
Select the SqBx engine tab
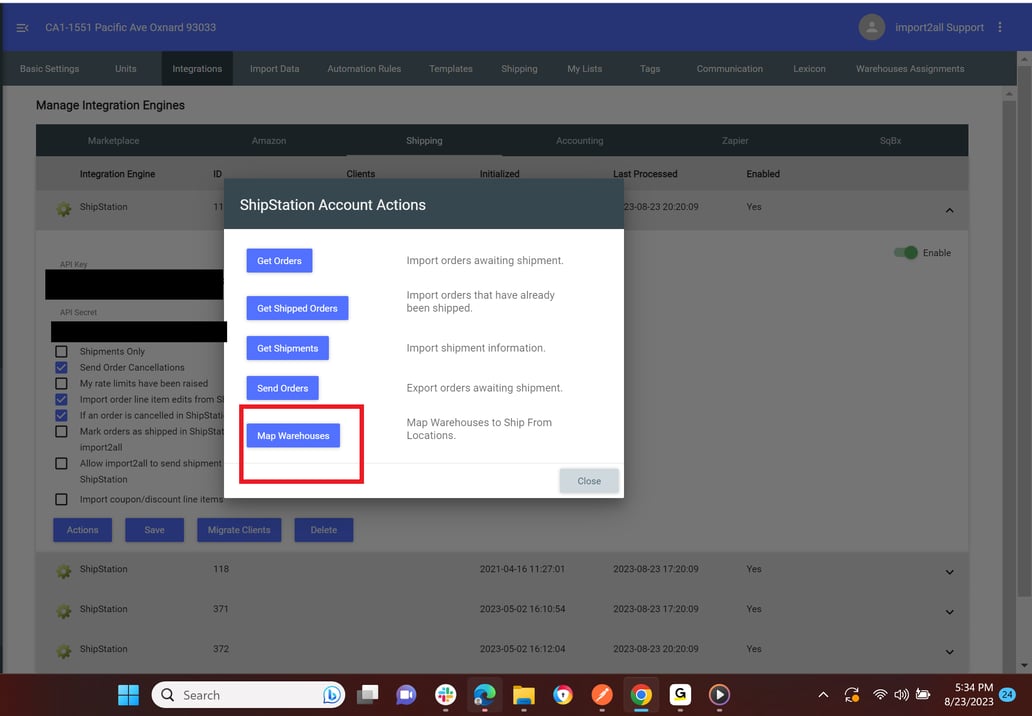tap(890, 141)
